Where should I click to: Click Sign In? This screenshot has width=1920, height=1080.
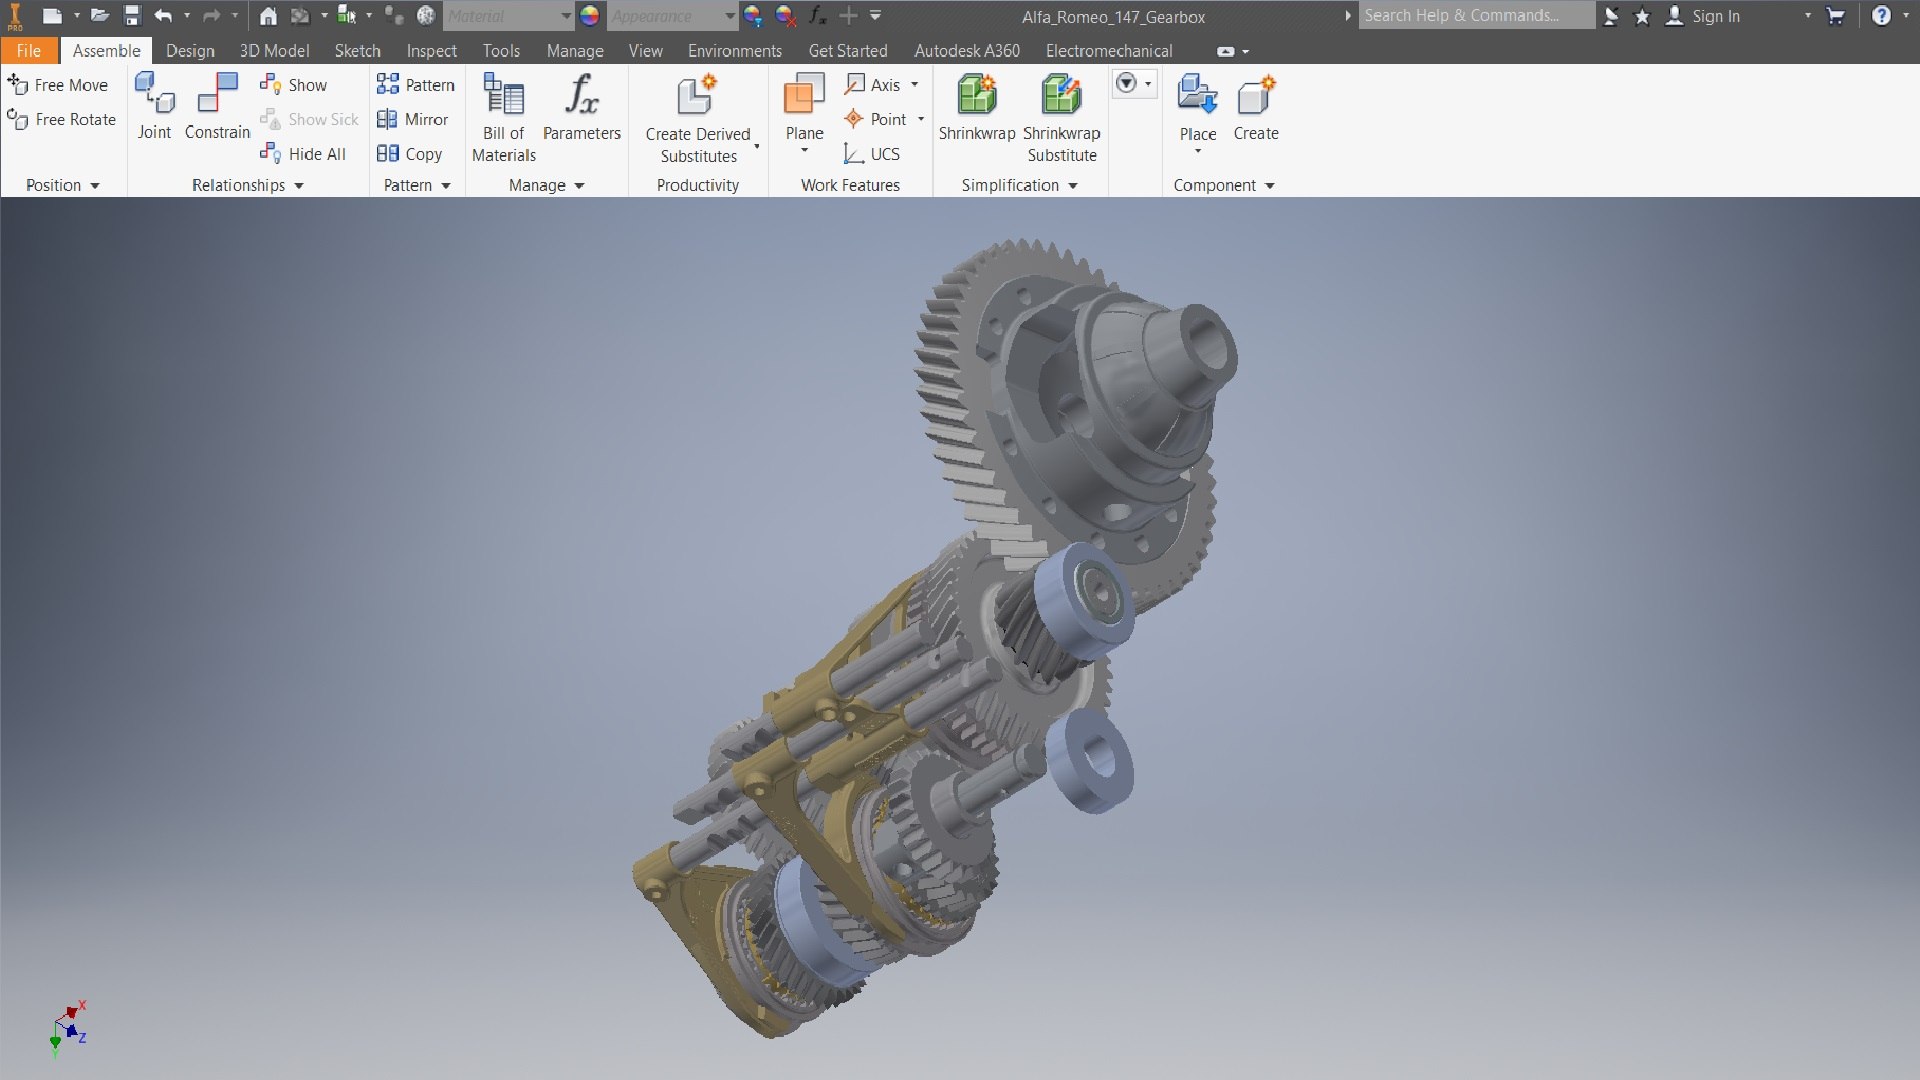click(x=1704, y=16)
